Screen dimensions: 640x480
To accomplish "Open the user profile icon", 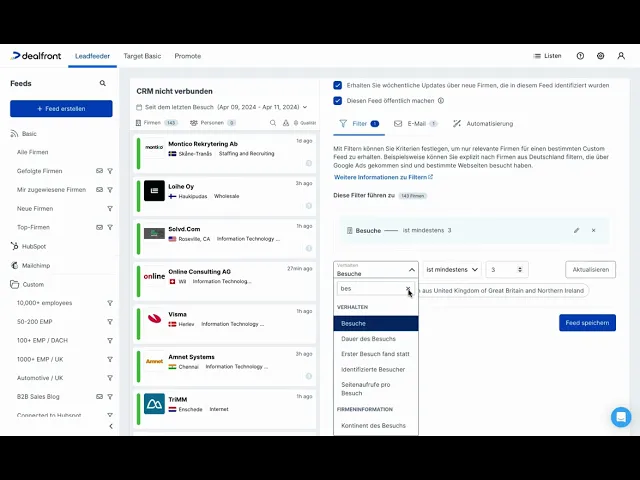I will (621, 56).
